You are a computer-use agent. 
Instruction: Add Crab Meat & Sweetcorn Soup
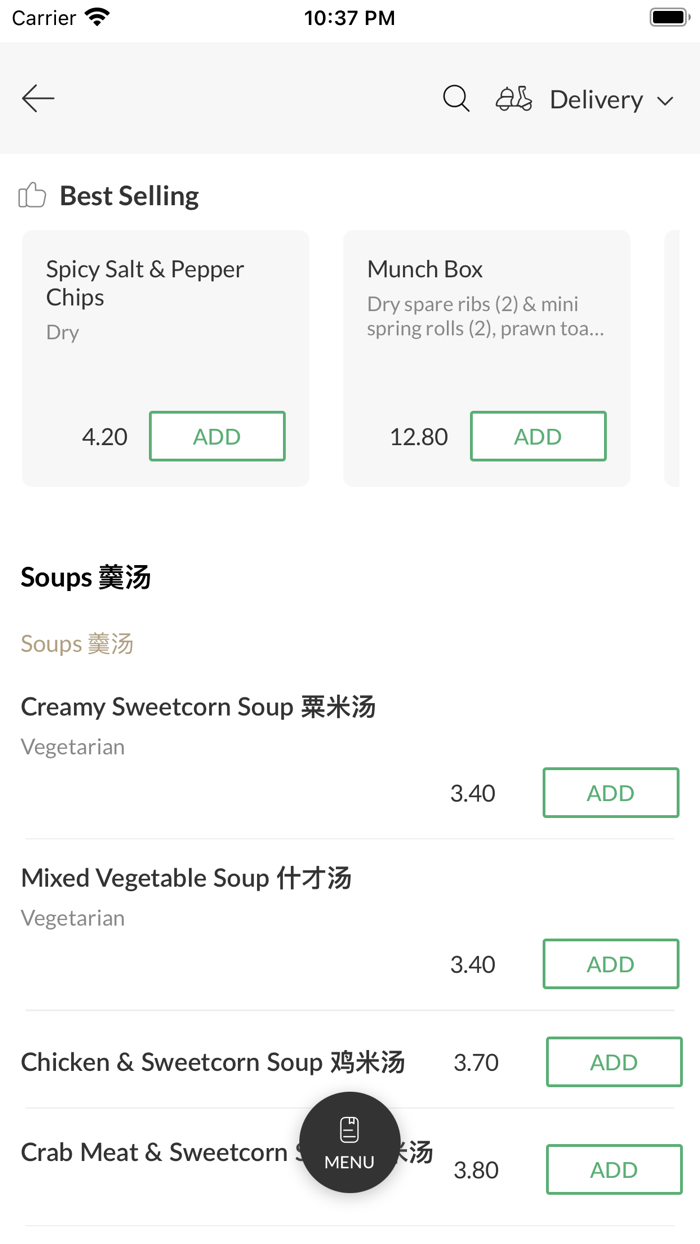point(613,1169)
